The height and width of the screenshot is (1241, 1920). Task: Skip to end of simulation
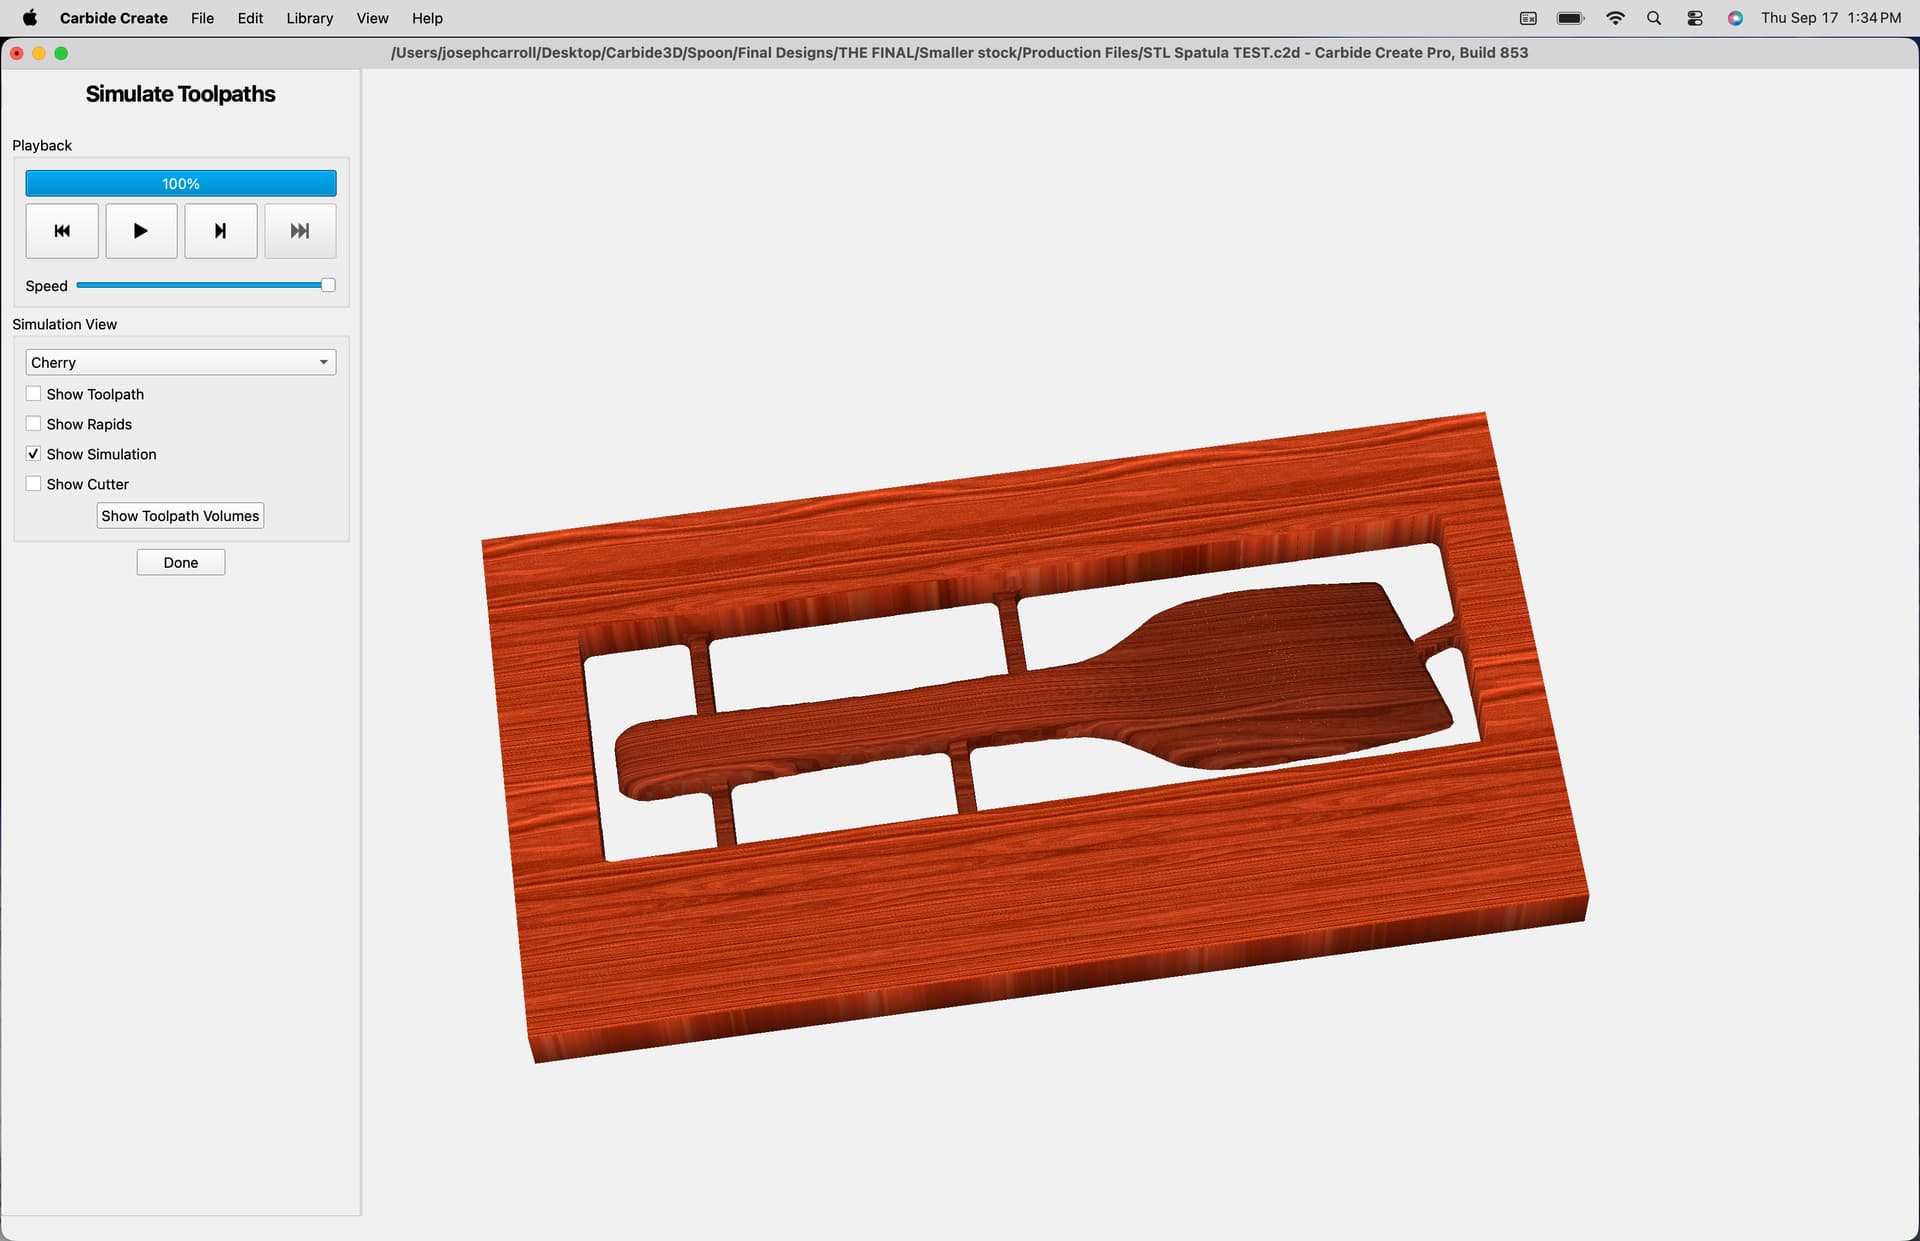pyautogui.click(x=300, y=231)
